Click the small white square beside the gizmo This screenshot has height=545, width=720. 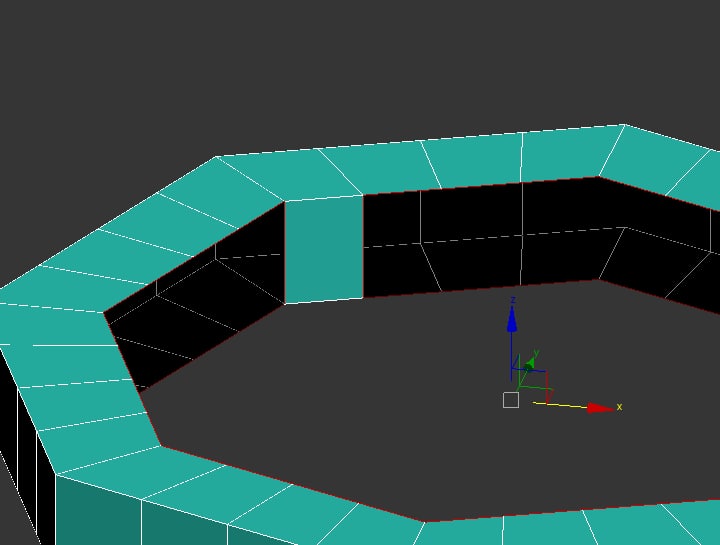(511, 400)
